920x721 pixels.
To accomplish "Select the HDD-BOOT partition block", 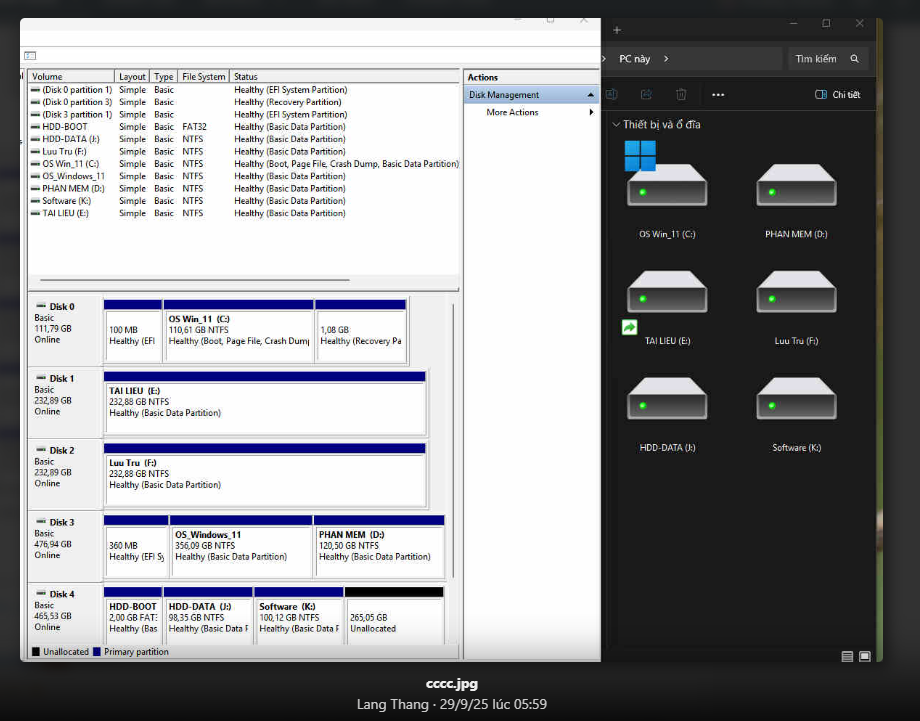I will coord(133,617).
